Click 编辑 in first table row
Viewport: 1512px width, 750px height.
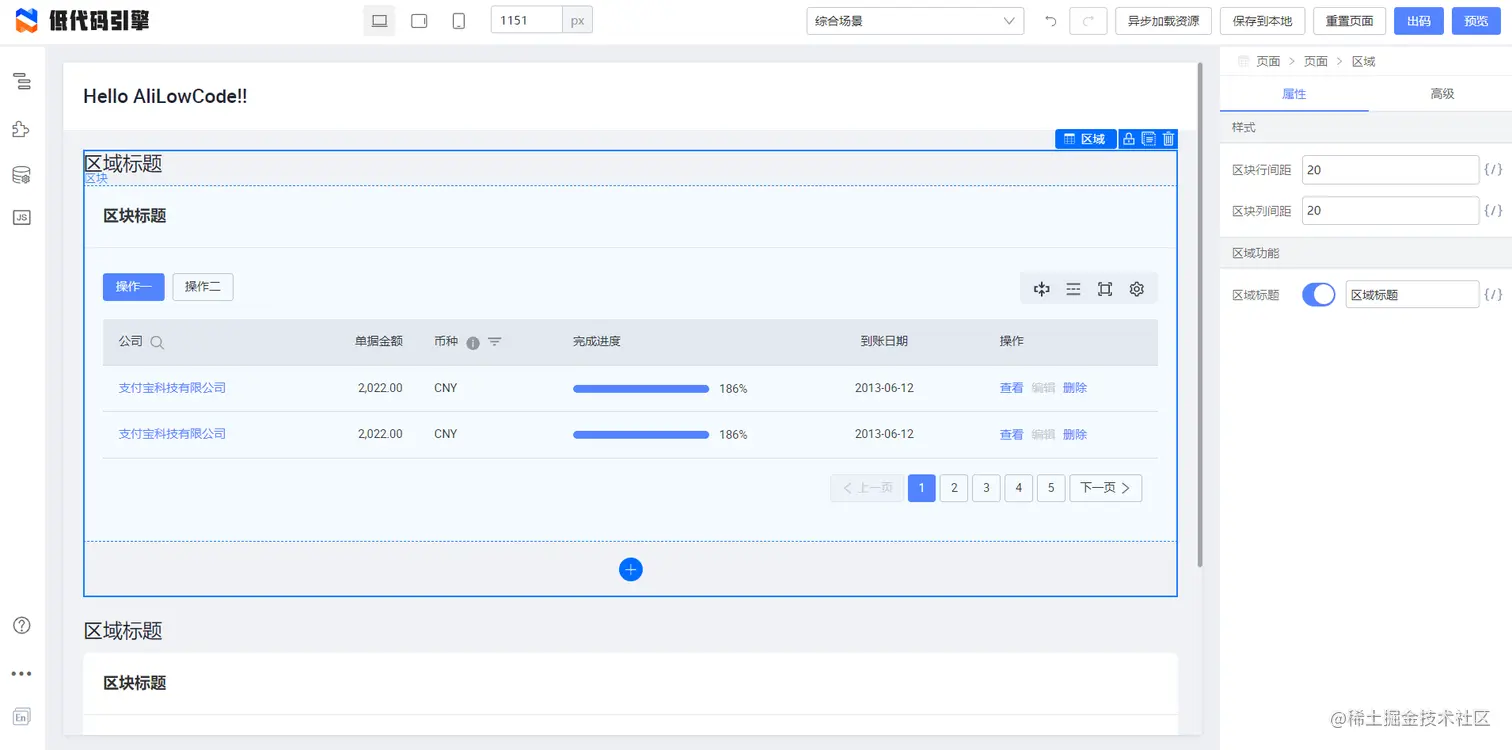click(x=1043, y=388)
